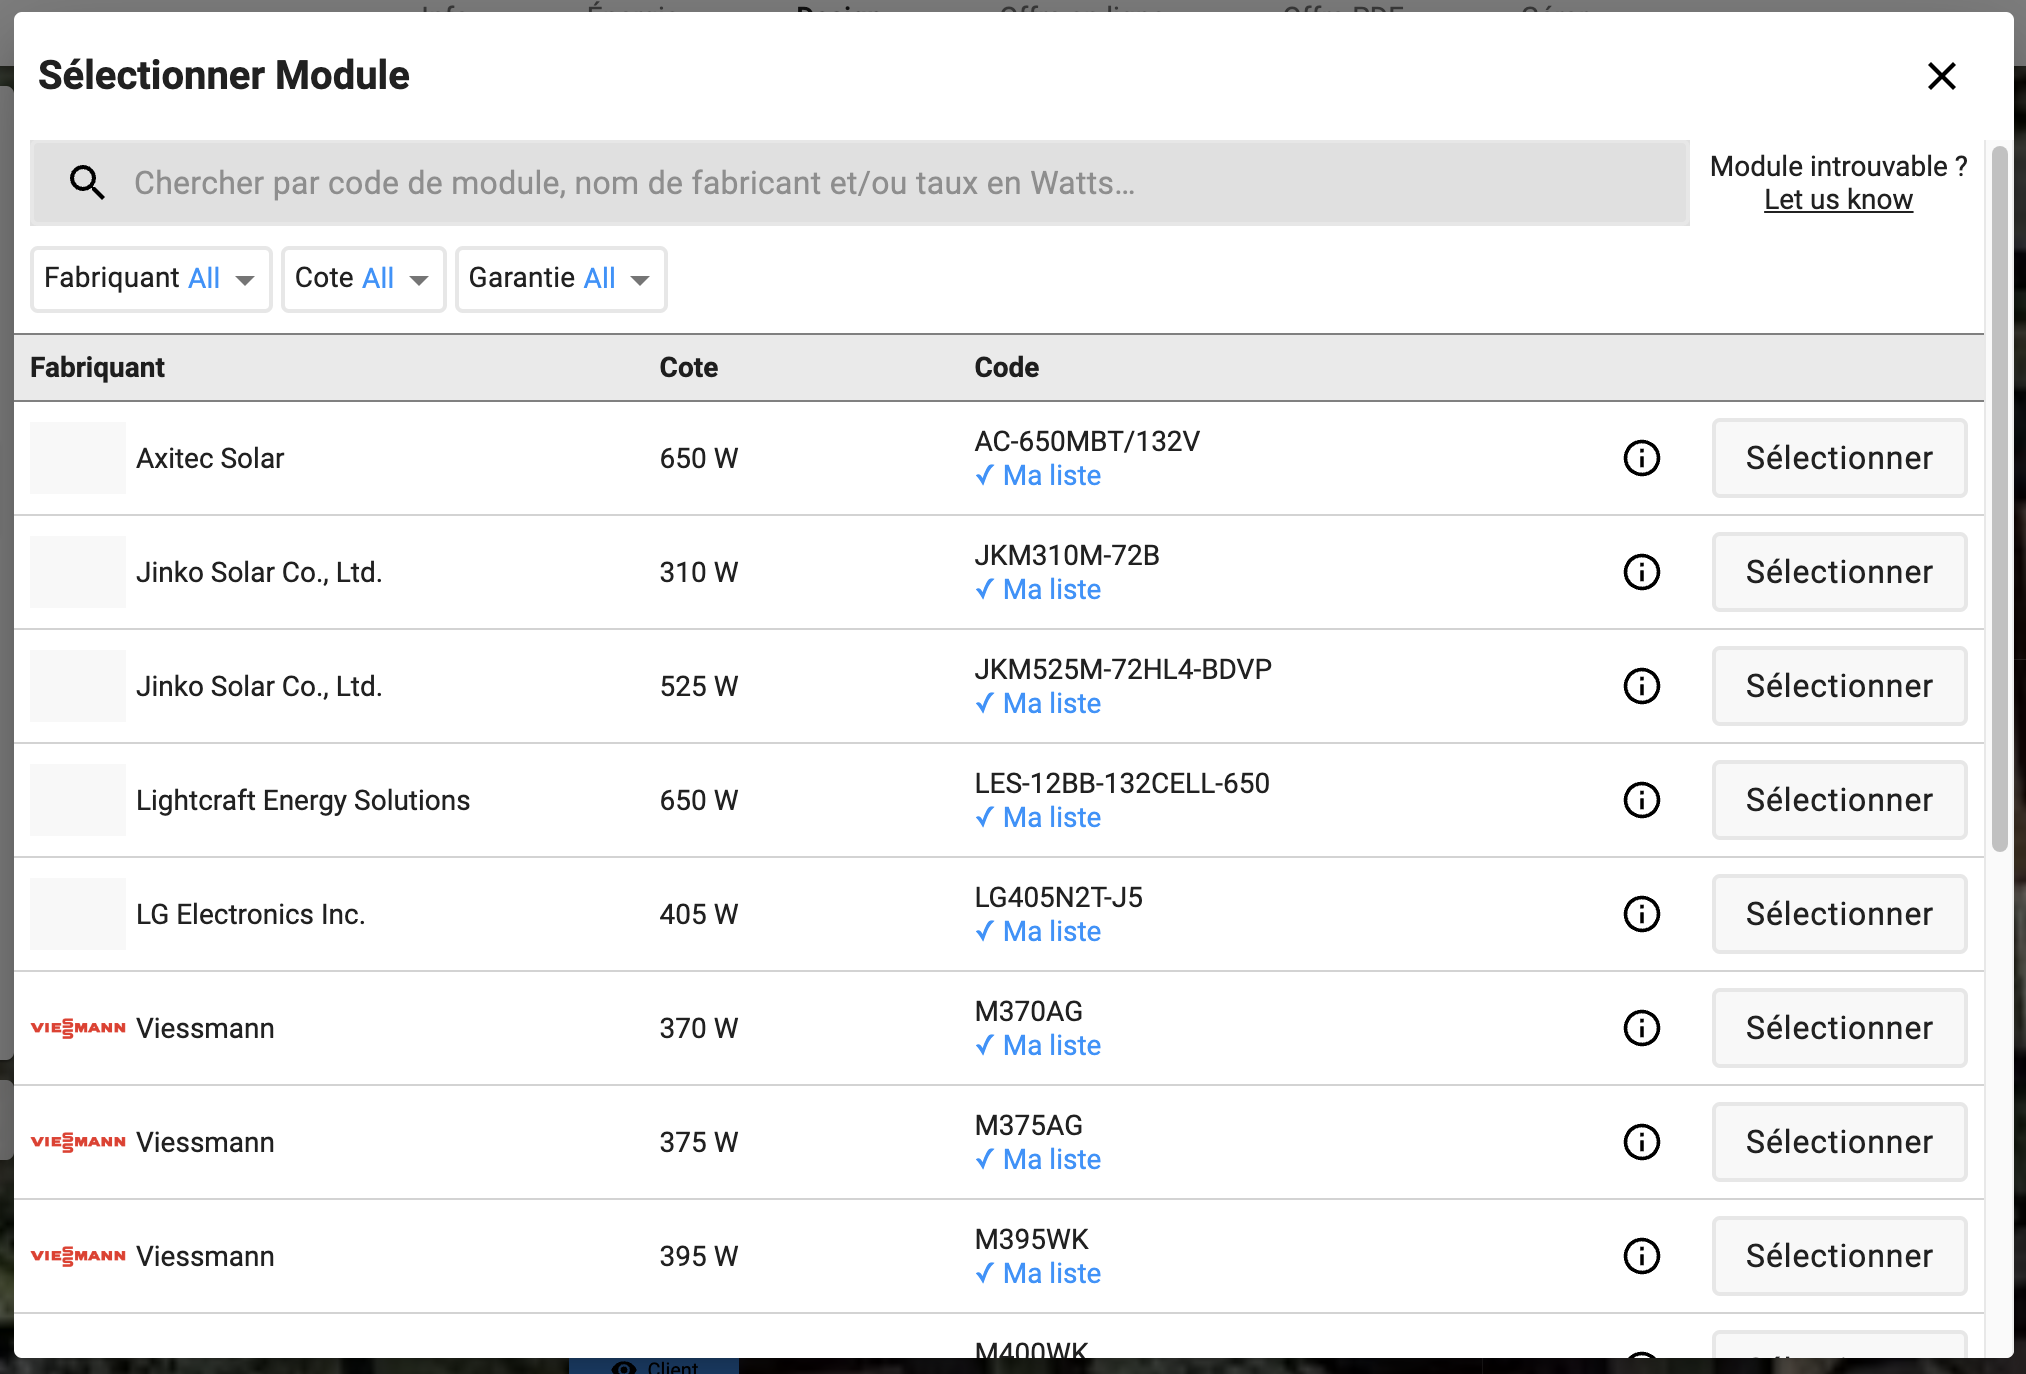Click the 310 W rating cell

(698, 572)
